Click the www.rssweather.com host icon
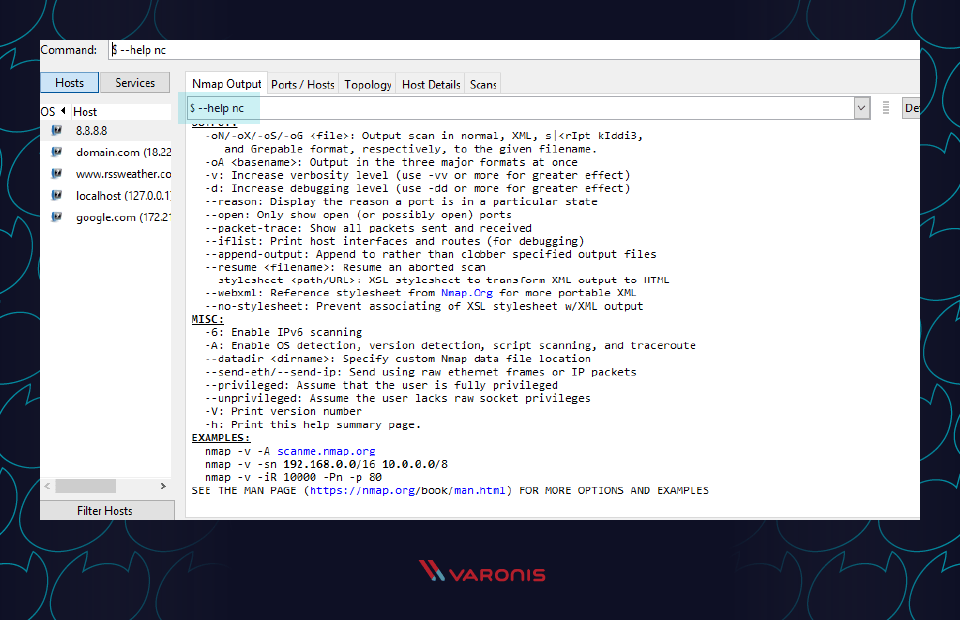The image size is (960, 620). [x=56, y=174]
